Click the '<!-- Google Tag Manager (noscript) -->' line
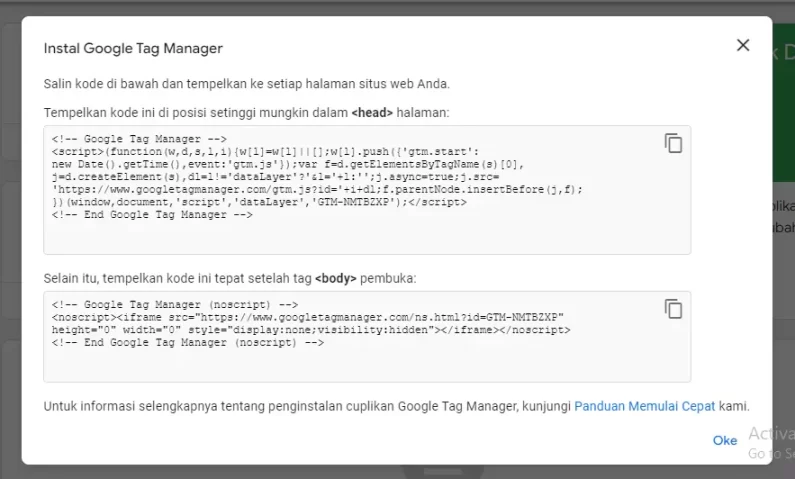795x479 pixels. pyautogui.click(x=175, y=305)
